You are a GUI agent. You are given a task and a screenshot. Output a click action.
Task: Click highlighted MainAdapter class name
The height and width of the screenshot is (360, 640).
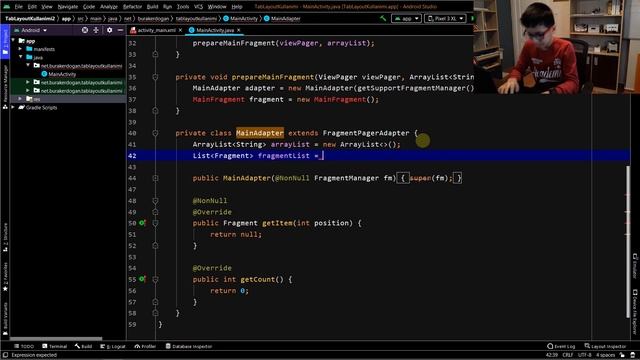tap(260, 133)
